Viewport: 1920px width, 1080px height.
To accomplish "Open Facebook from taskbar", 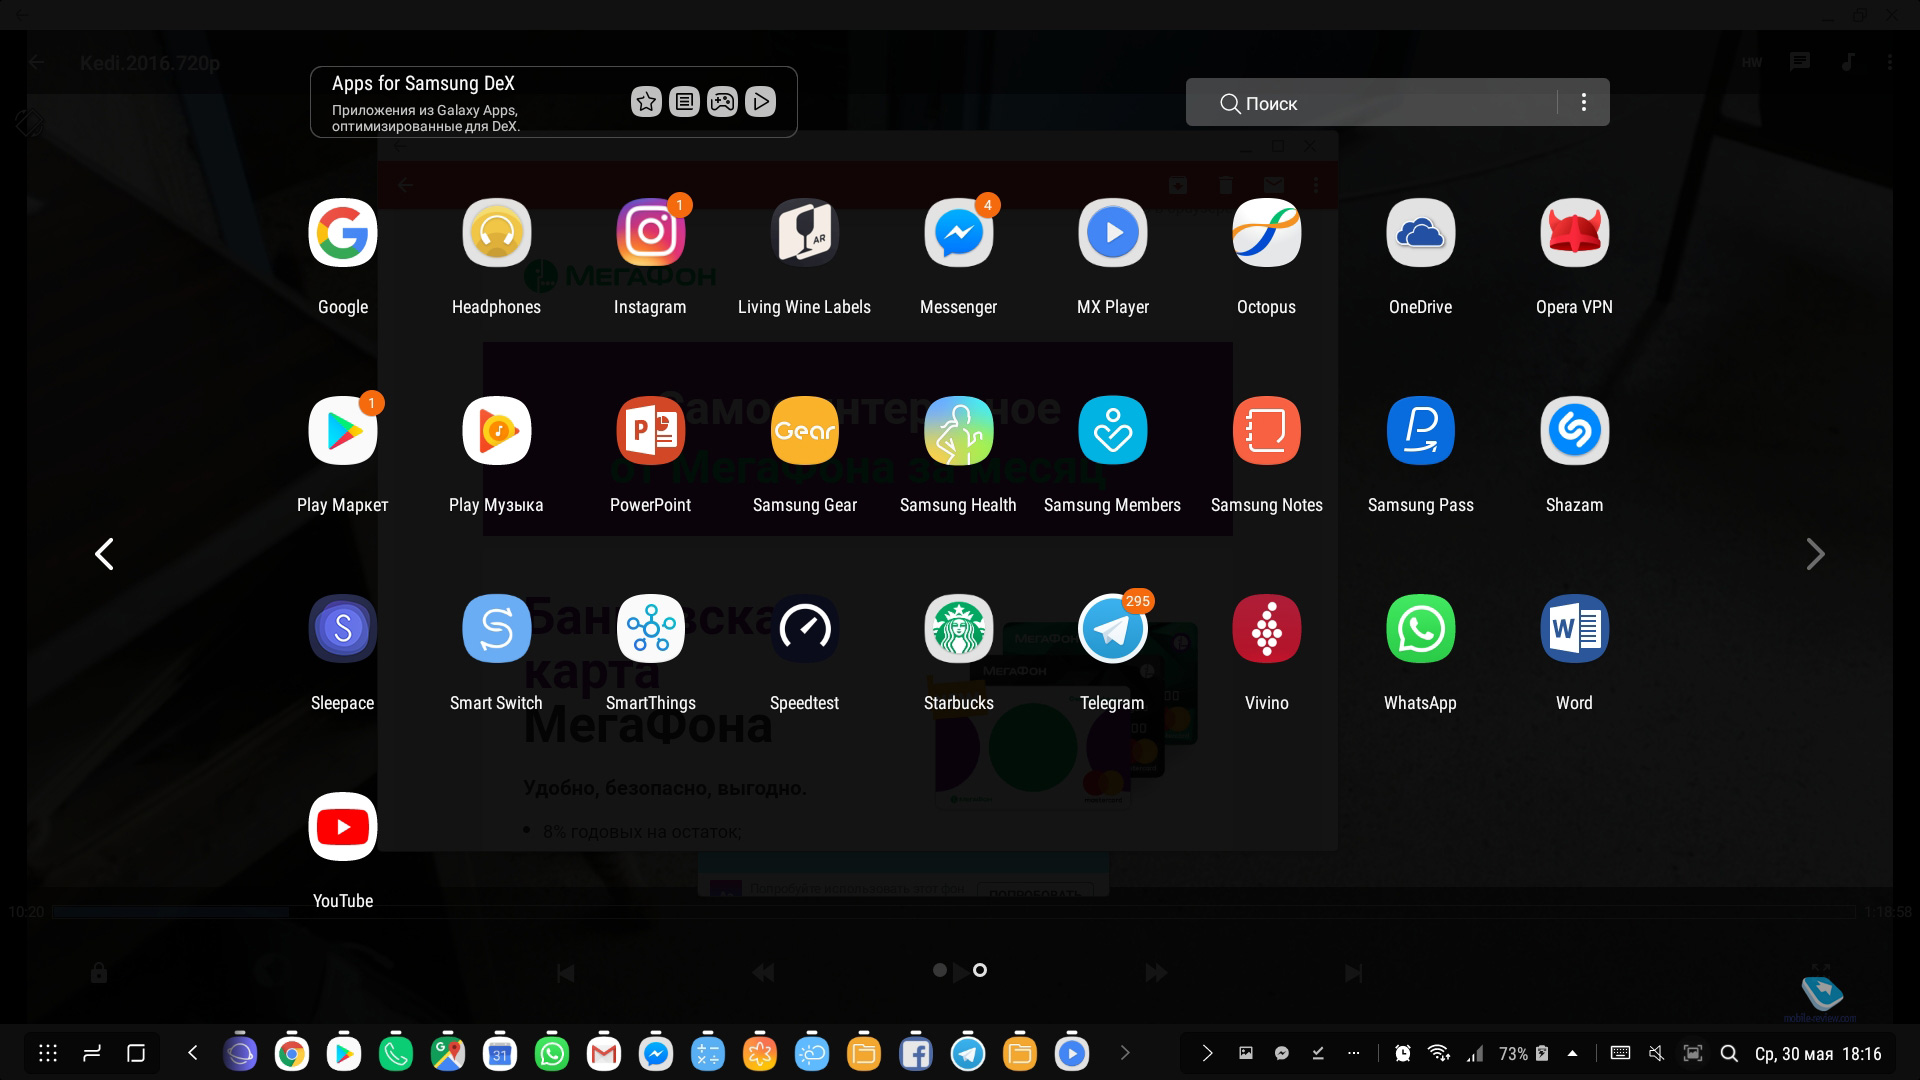I will (916, 1053).
